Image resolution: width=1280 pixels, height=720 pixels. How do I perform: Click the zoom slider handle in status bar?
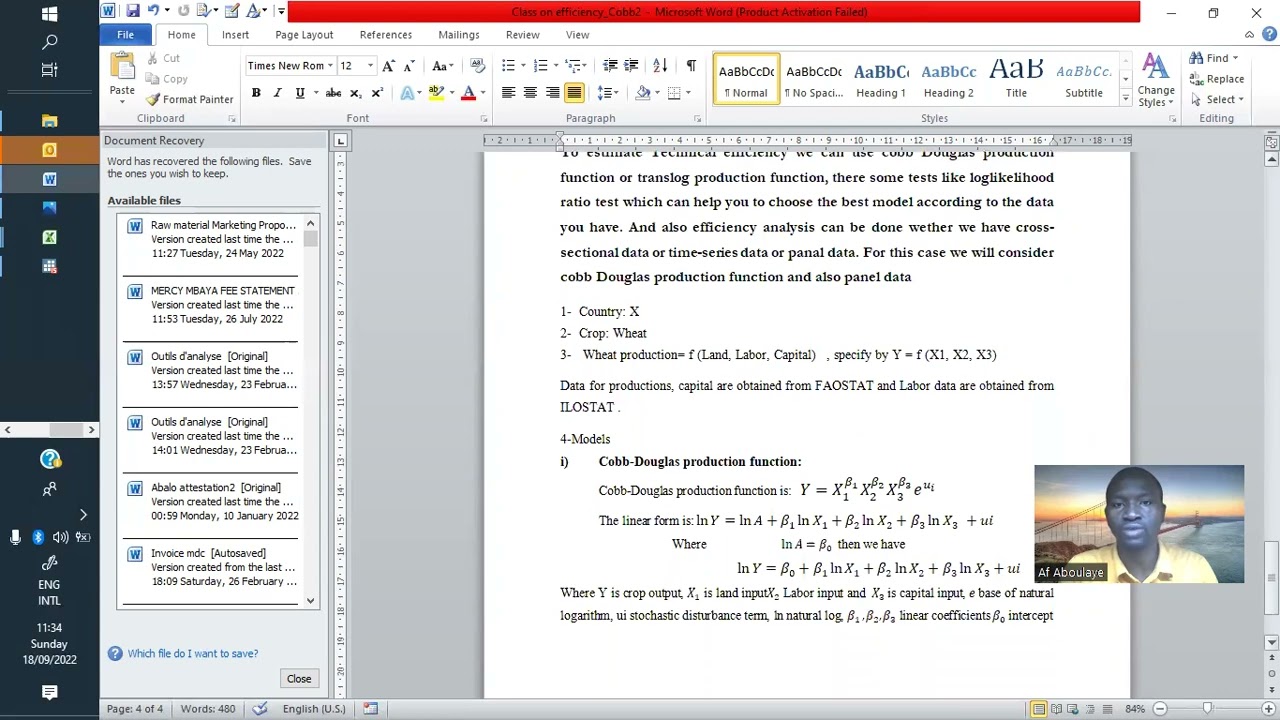(1207, 709)
